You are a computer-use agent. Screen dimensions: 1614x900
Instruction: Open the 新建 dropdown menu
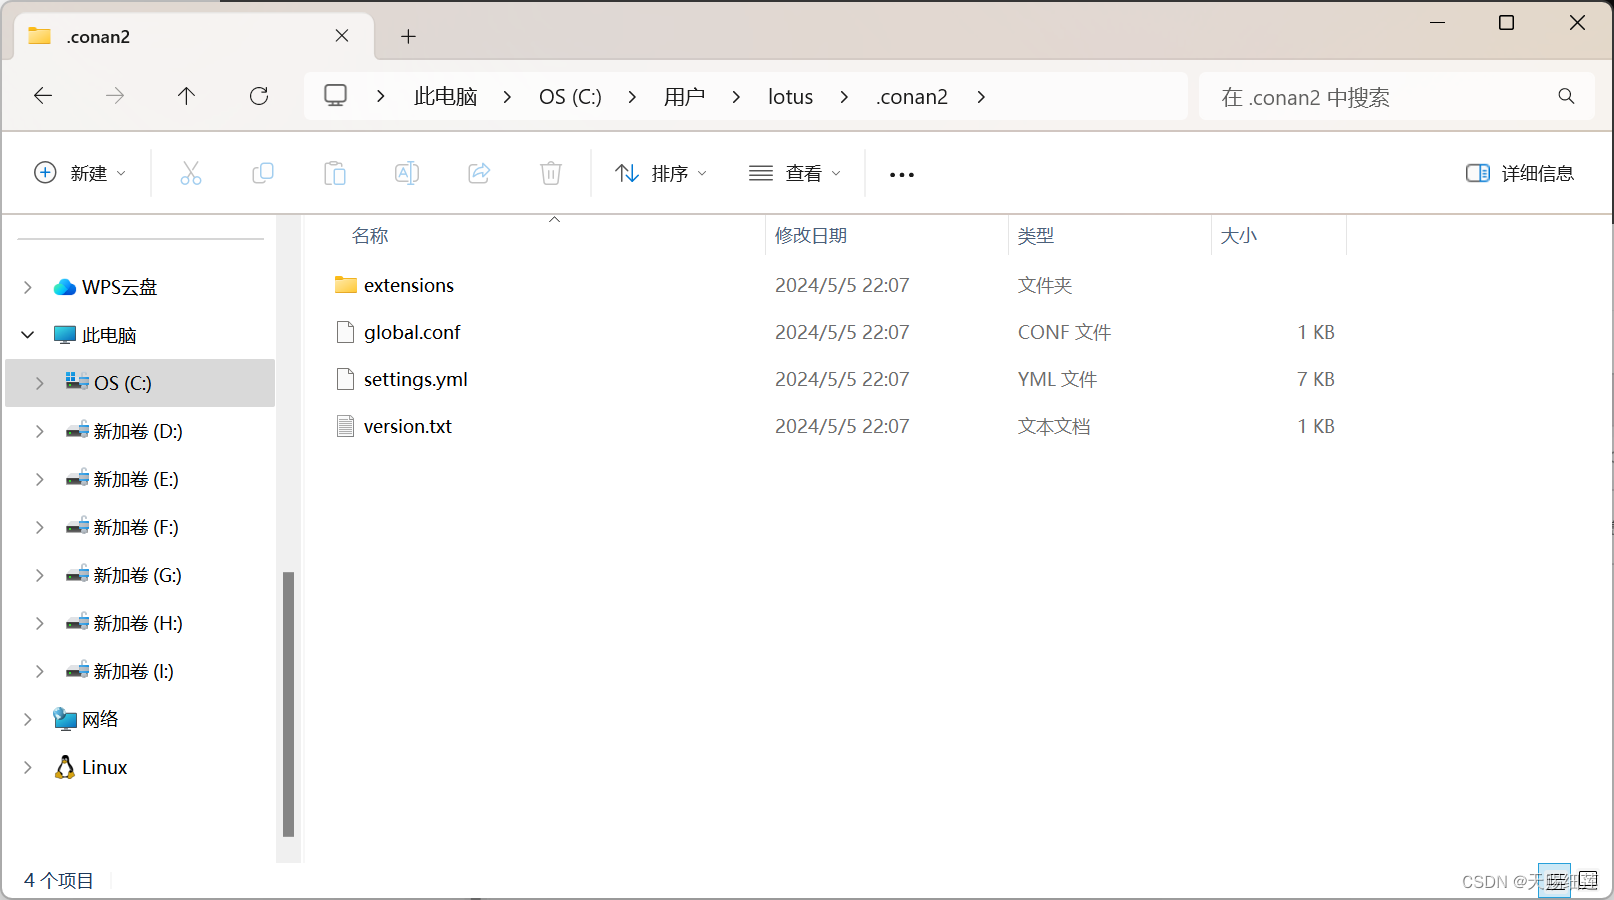(x=80, y=173)
